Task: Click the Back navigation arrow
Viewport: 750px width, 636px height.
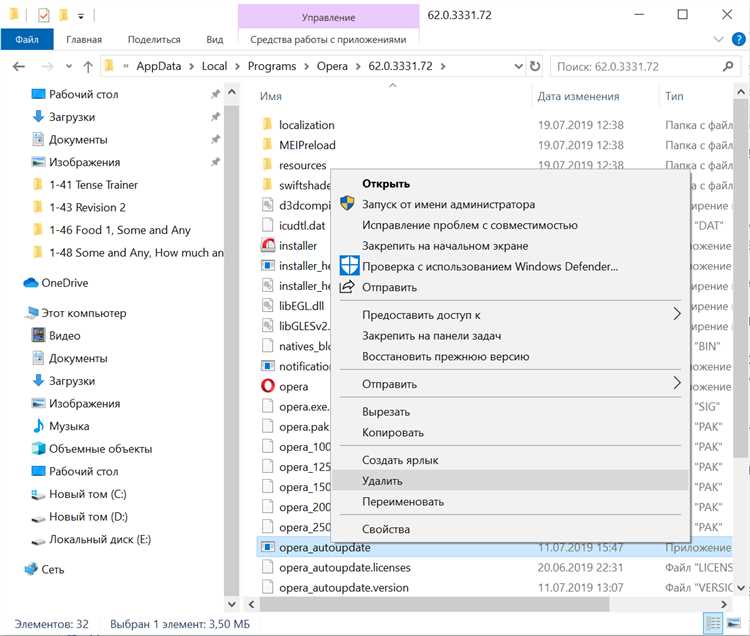Action: point(19,66)
